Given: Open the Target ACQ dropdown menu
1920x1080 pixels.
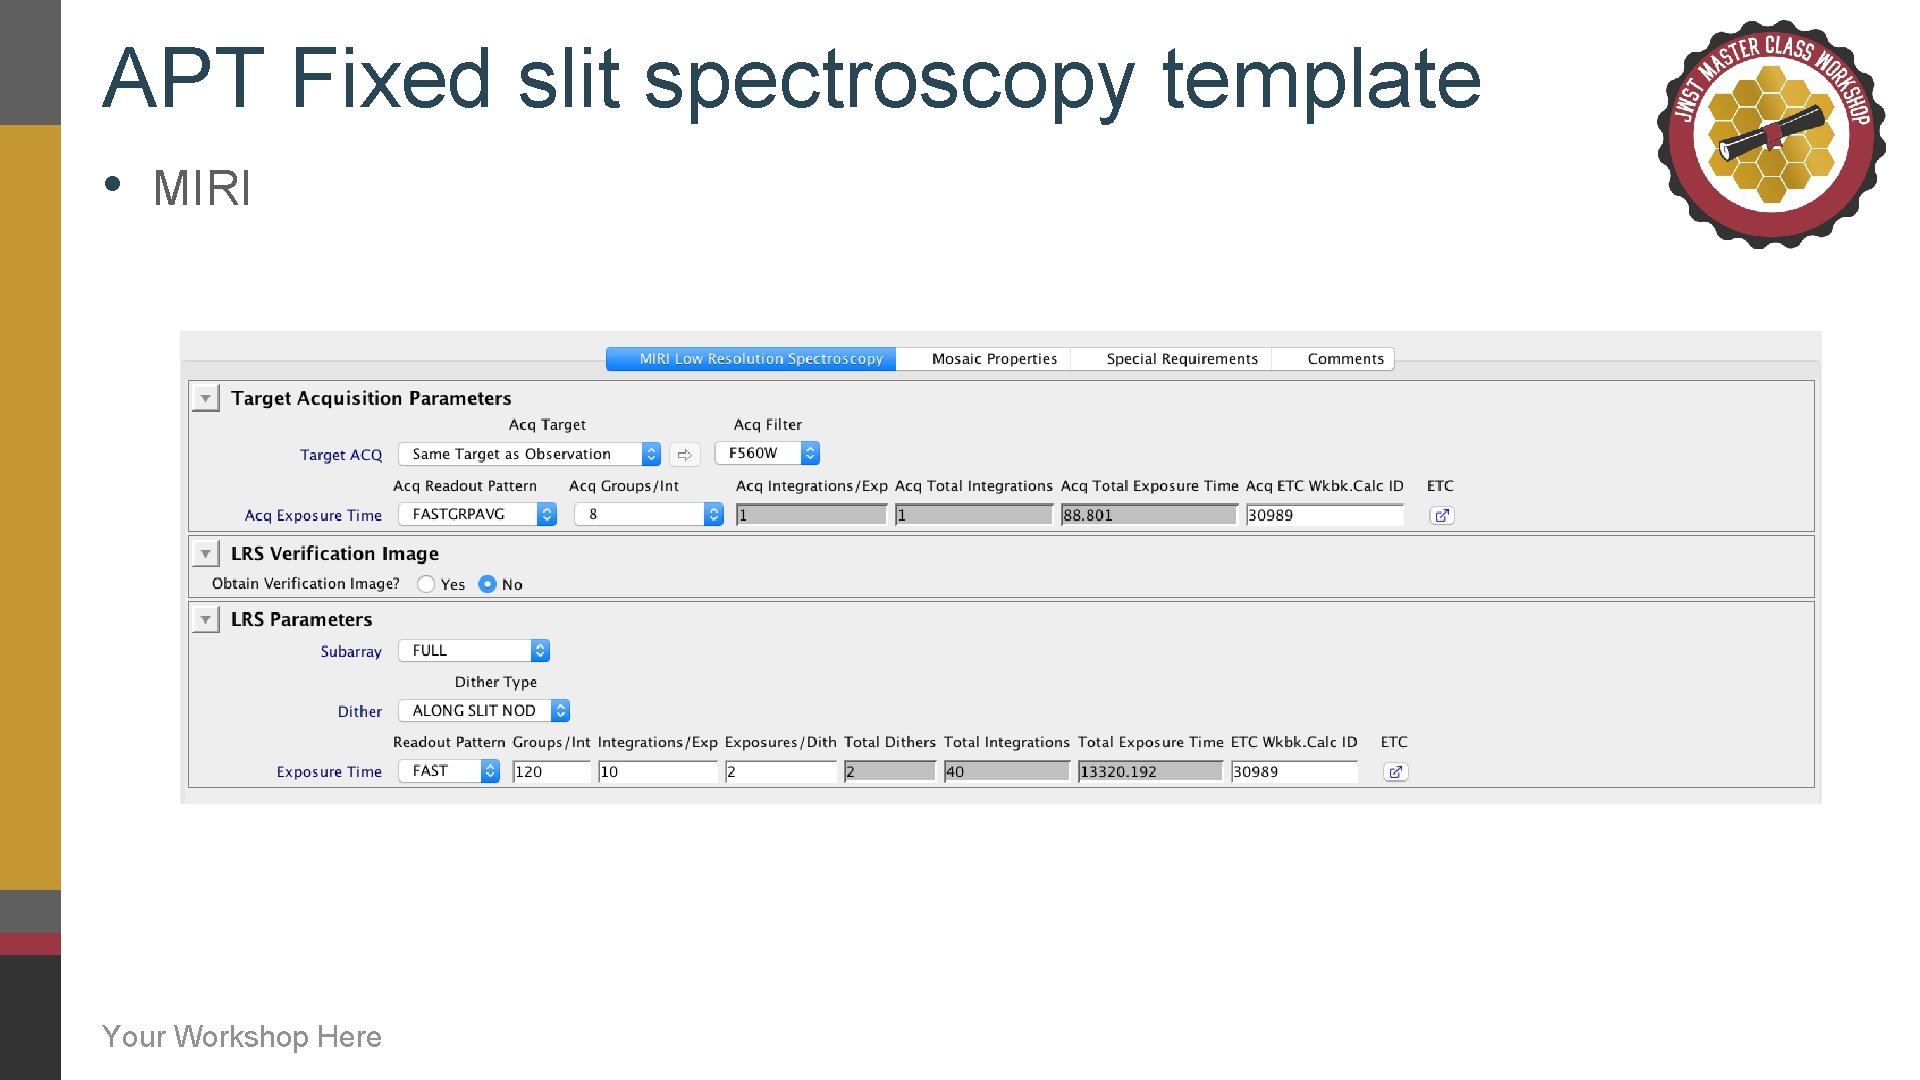Looking at the screenshot, I should [x=651, y=452].
